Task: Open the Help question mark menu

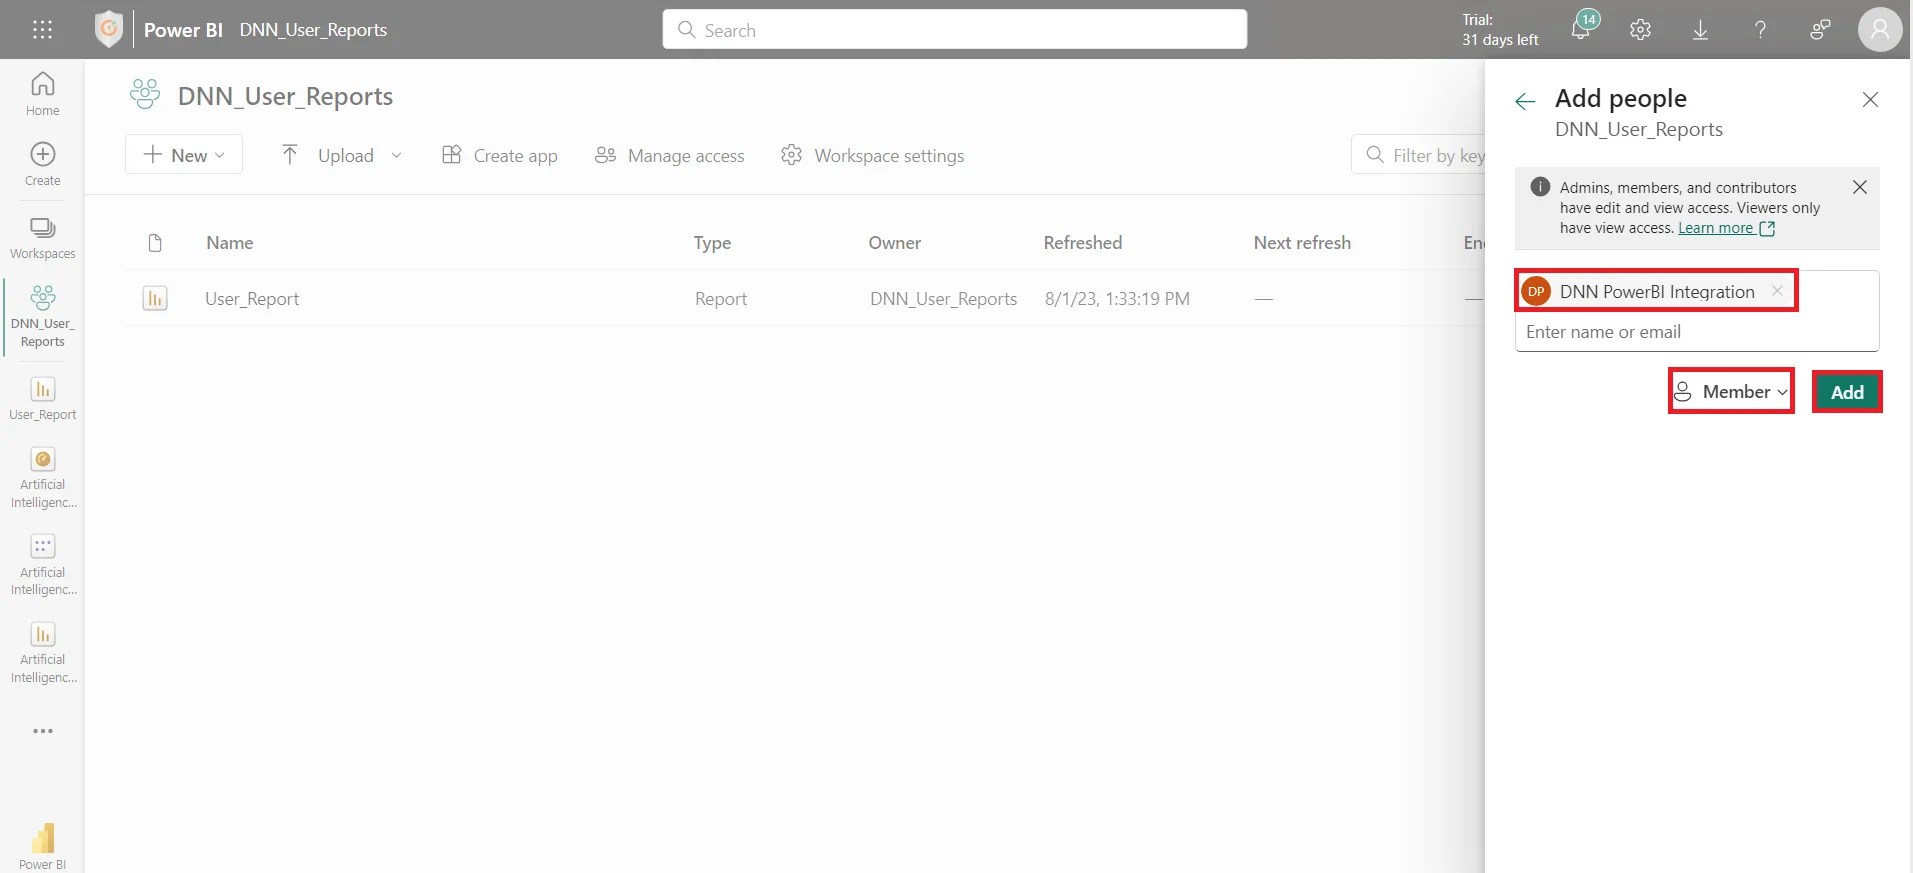Action: click(1760, 30)
